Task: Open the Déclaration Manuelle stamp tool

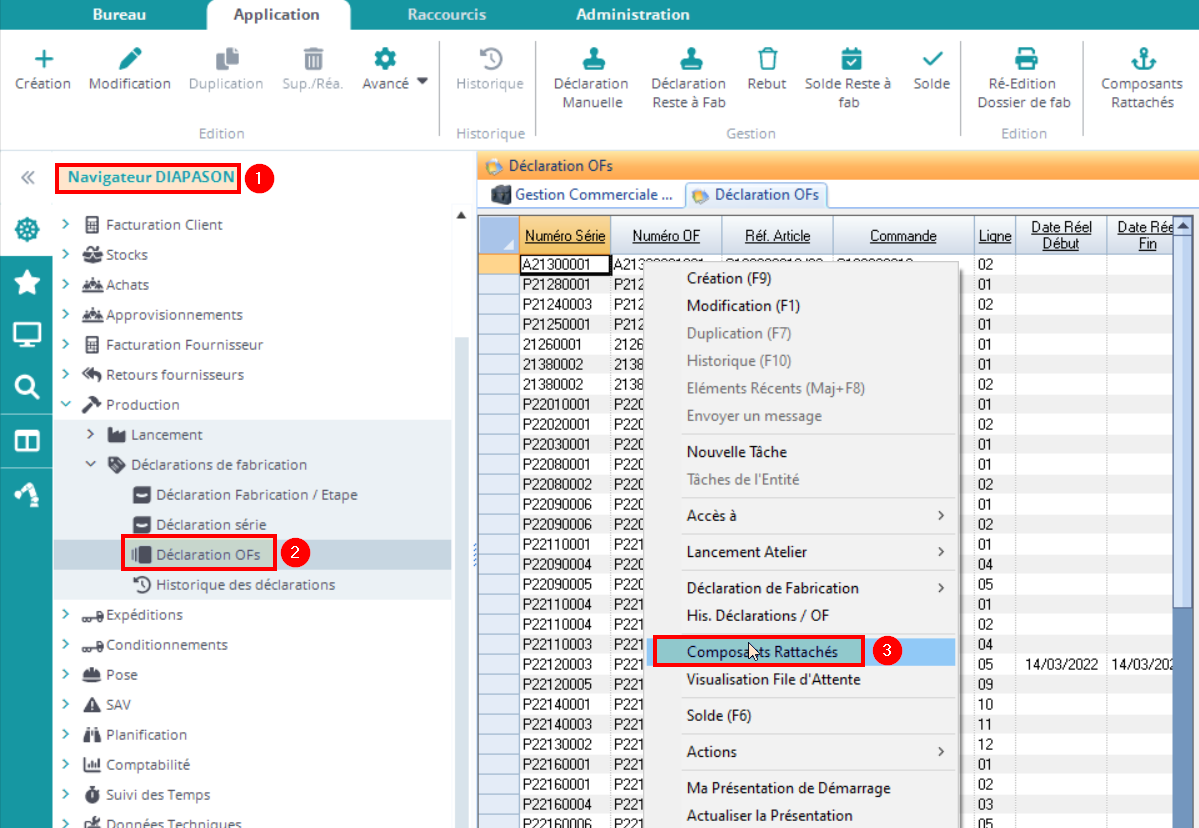Action: (x=591, y=58)
